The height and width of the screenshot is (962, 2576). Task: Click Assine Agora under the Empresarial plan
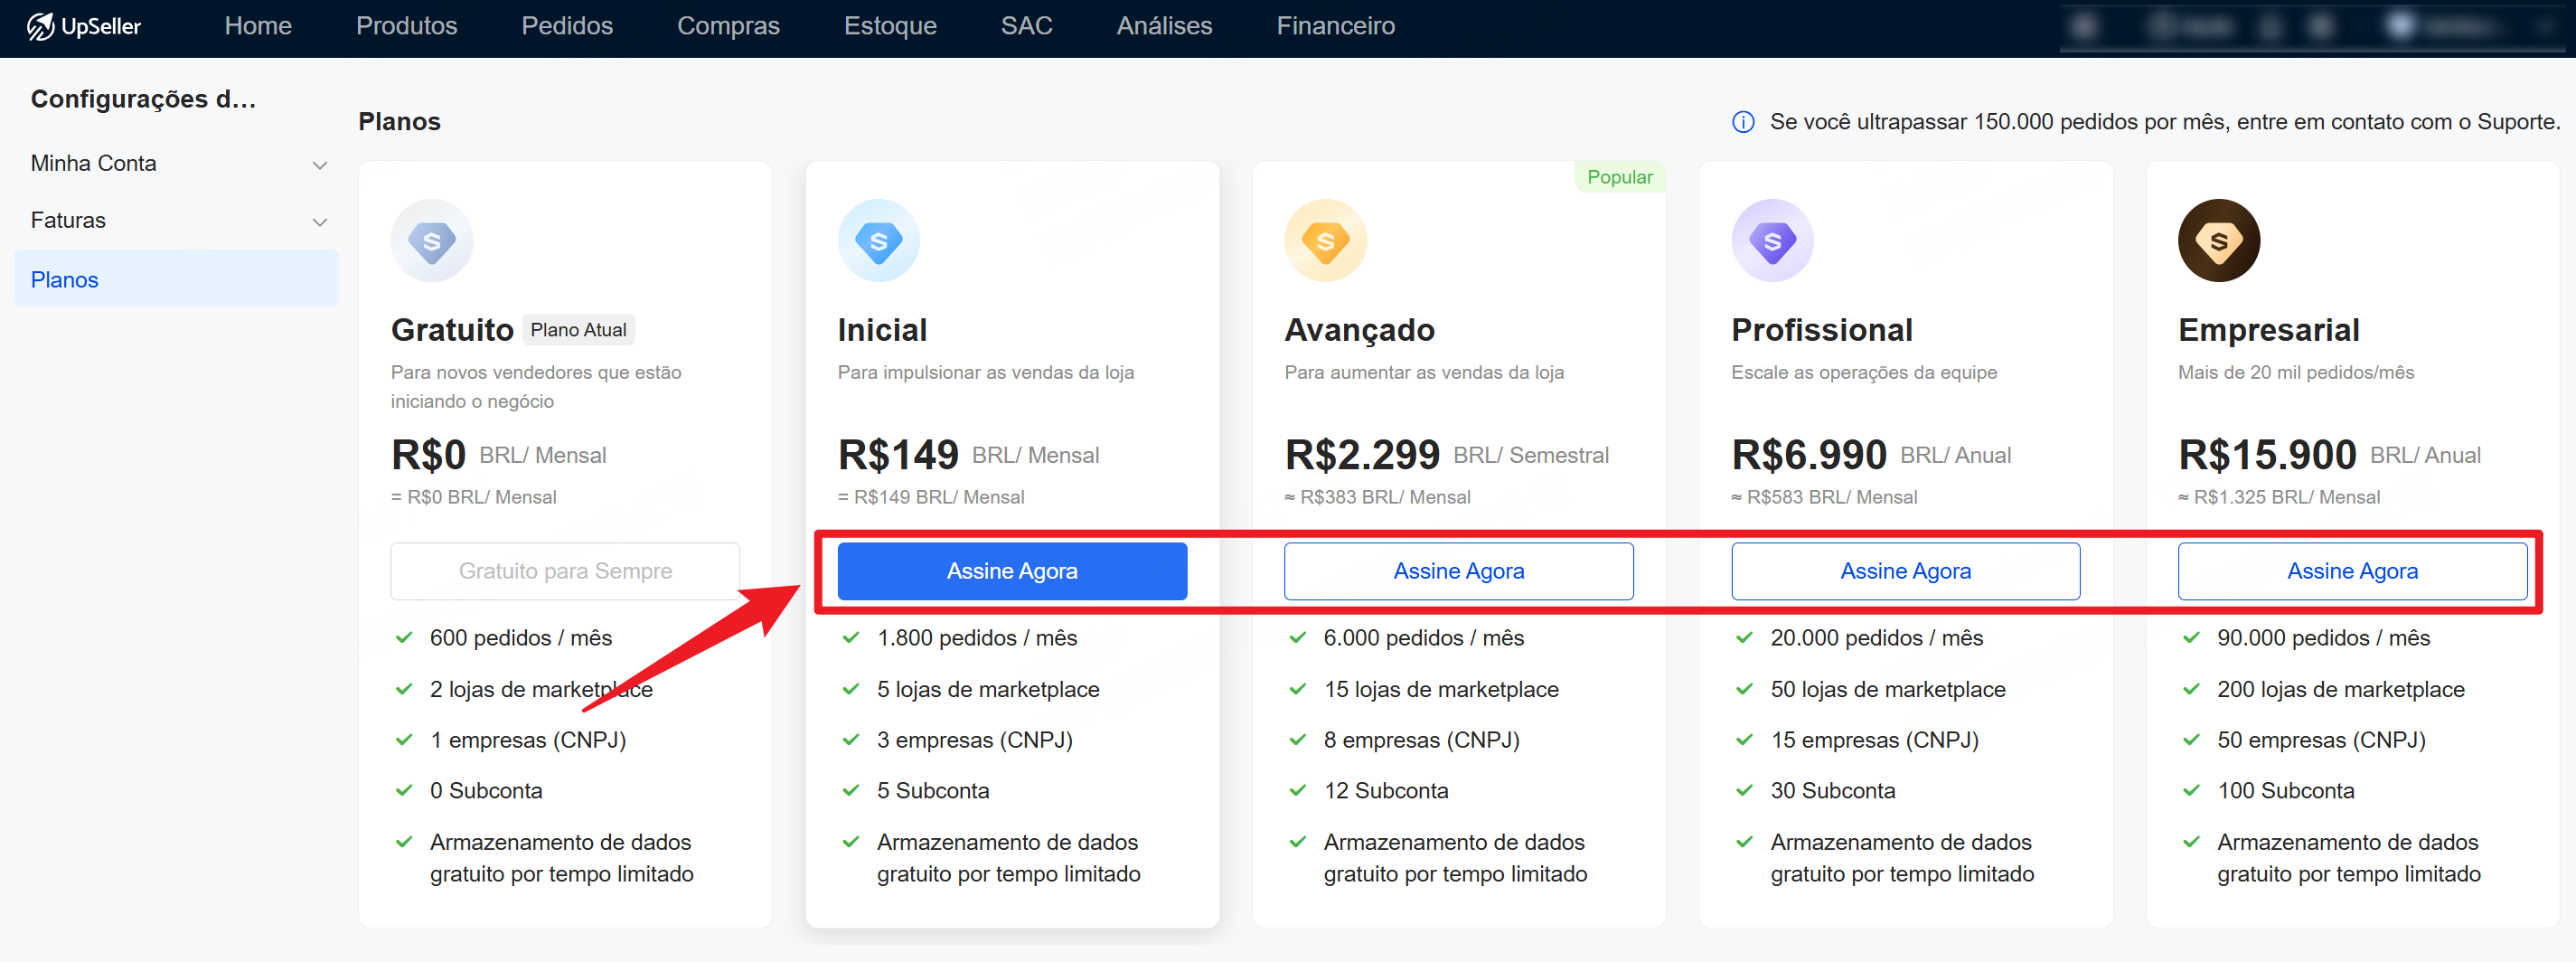tap(2352, 571)
